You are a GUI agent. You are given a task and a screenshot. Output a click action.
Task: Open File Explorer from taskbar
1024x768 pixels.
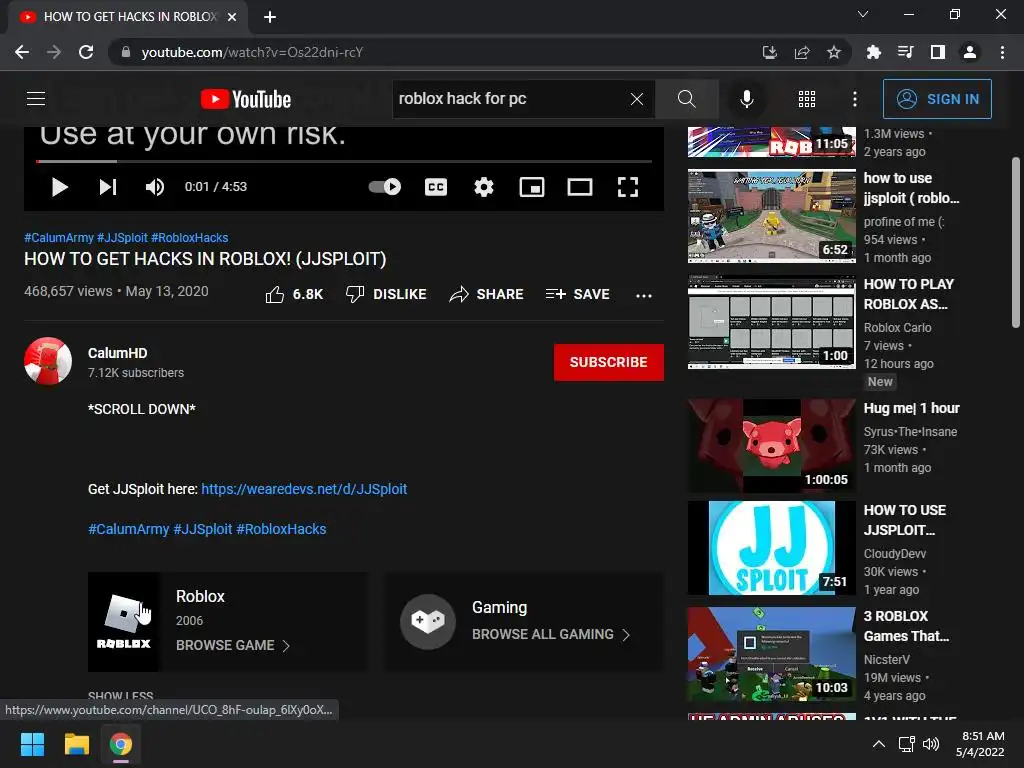pos(76,744)
